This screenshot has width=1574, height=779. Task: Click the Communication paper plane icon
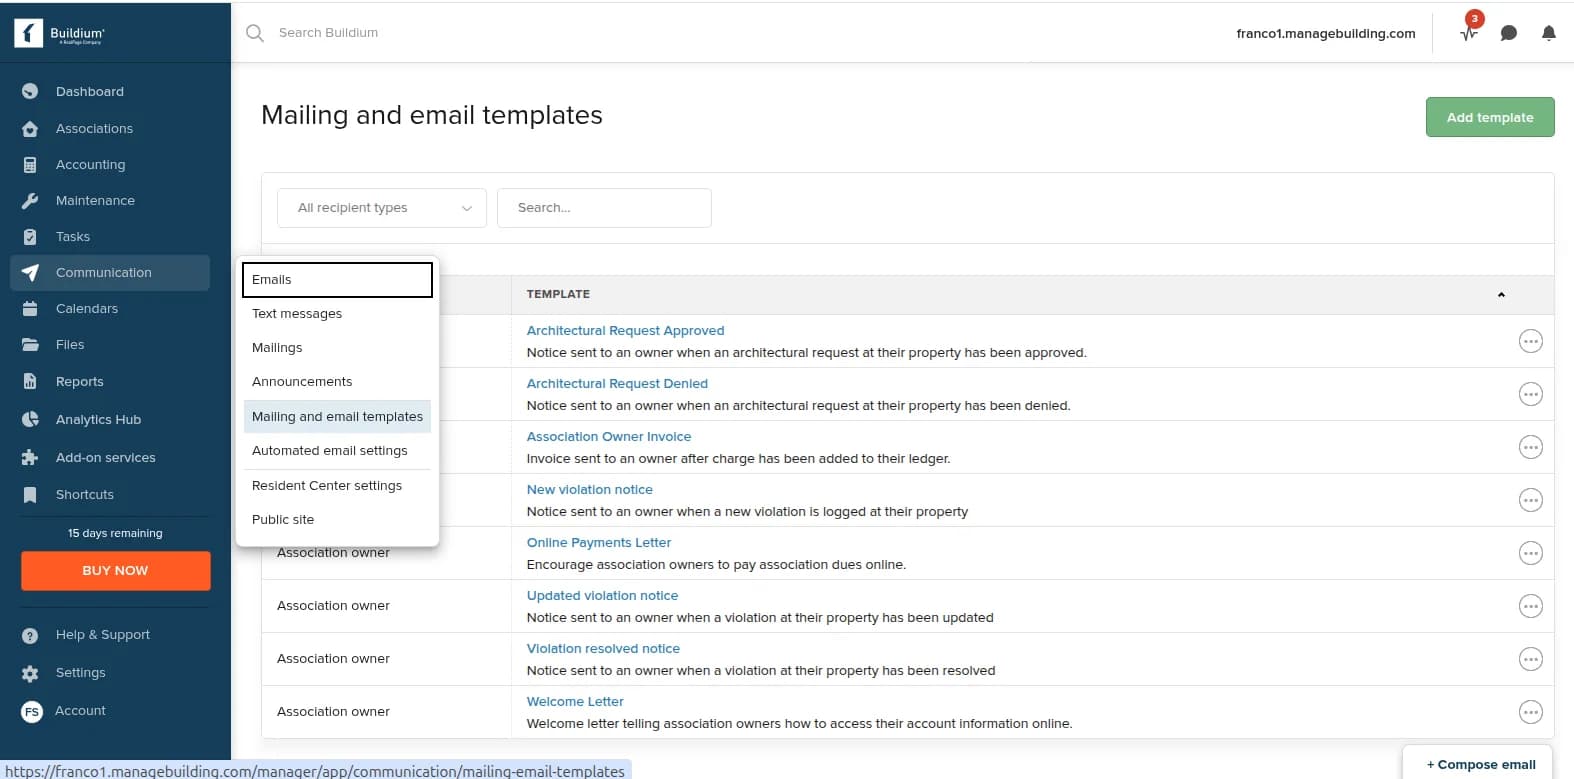coord(30,272)
